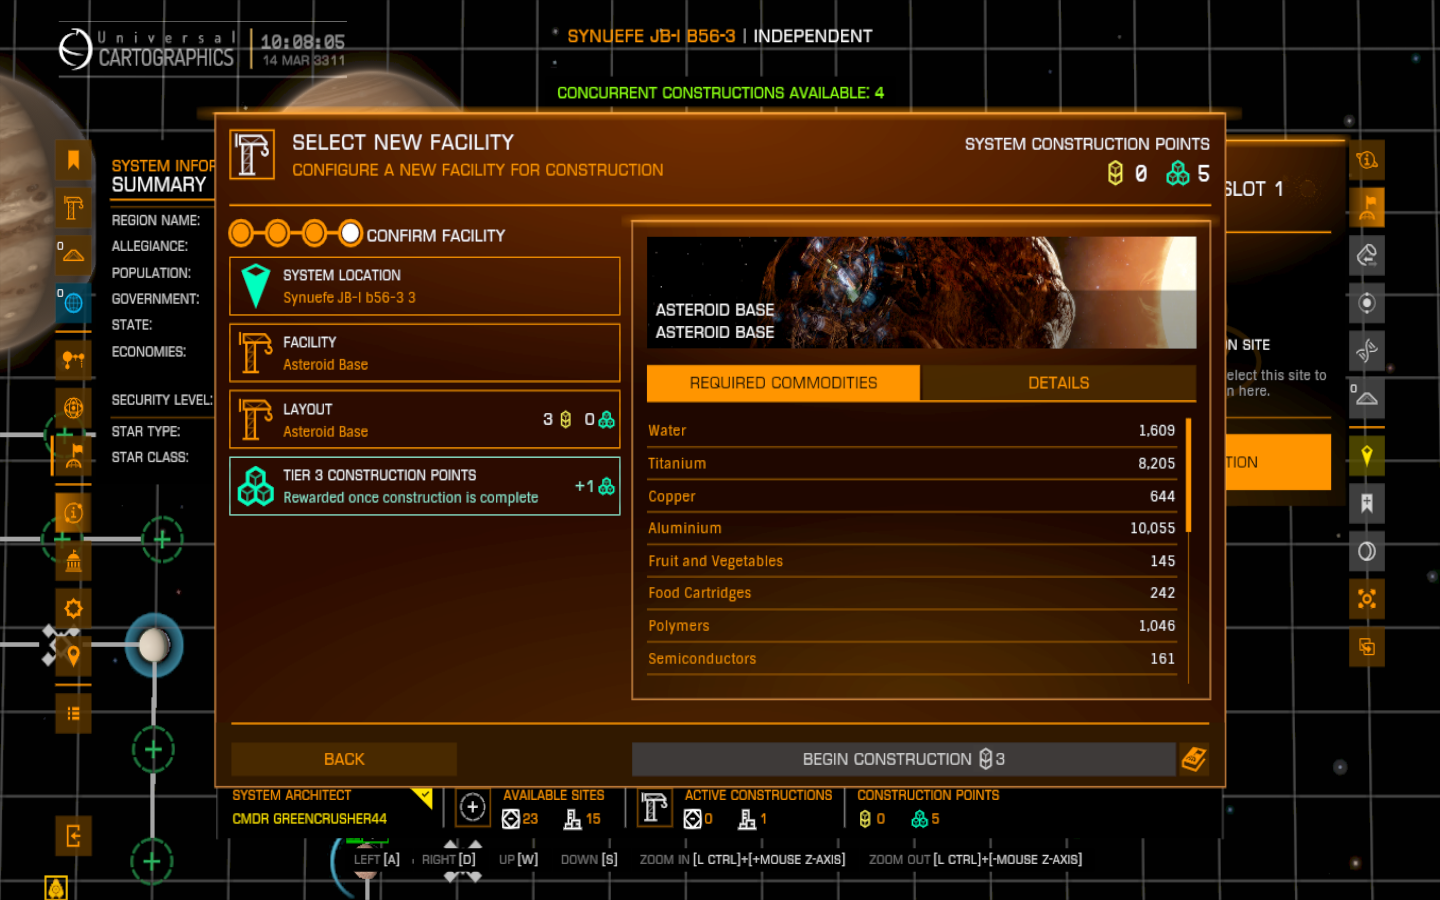Open the gear settings icon in left sidebar
The width and height of the screenshot is (1440, 900).
(x=73, y=608)
